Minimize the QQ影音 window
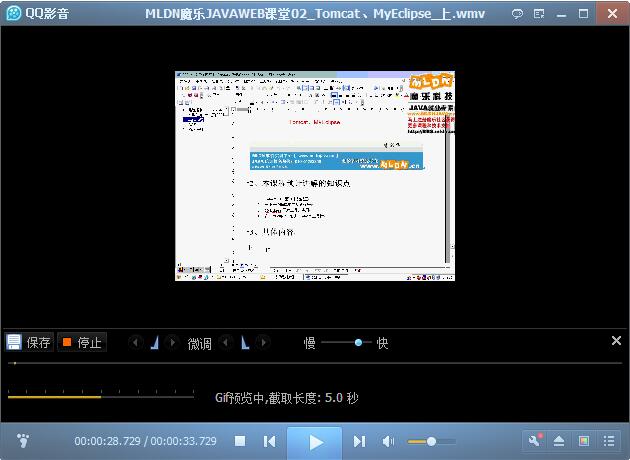630x460 pixels. (x=561, y=14)
